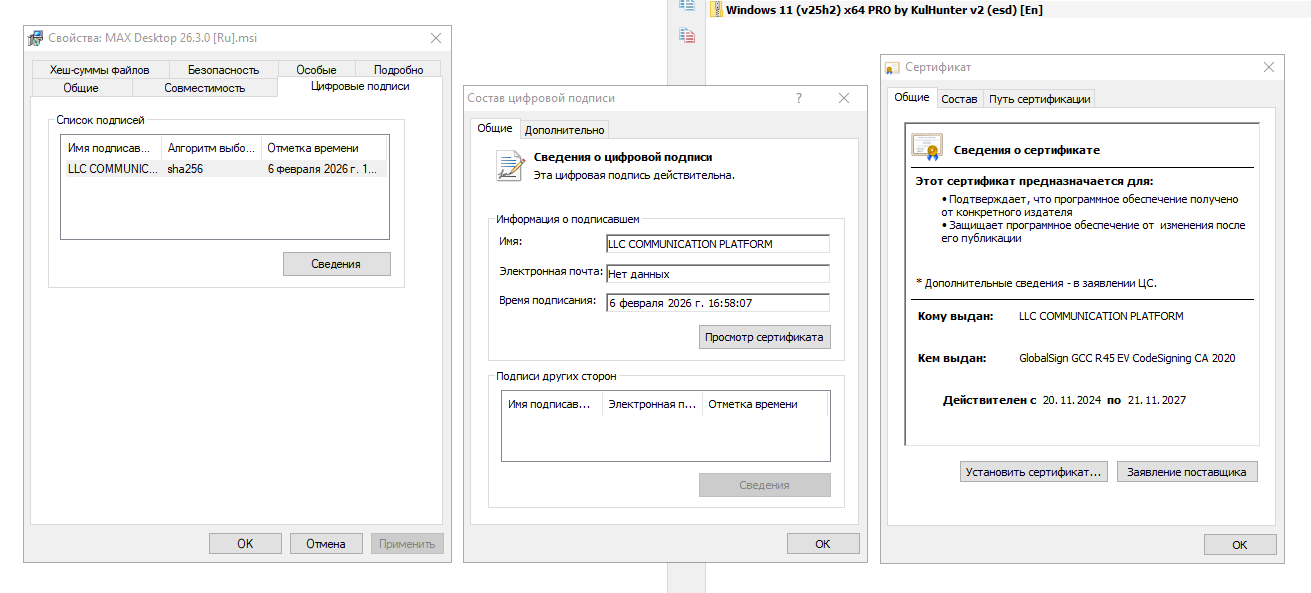This screenshot has height=593, width=1311.
Task: Click the Время подписания field
Action: click(718, 303)
